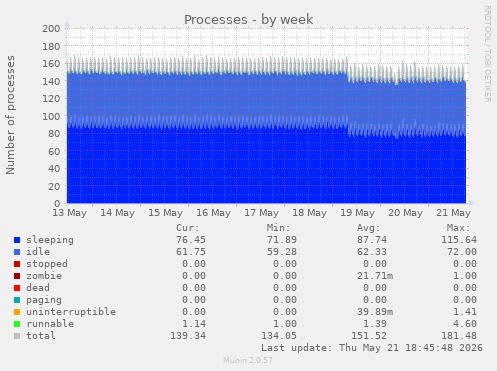Select the 'paging' legend label
Viewport: 497px width, 371px height.
(44, 300)
